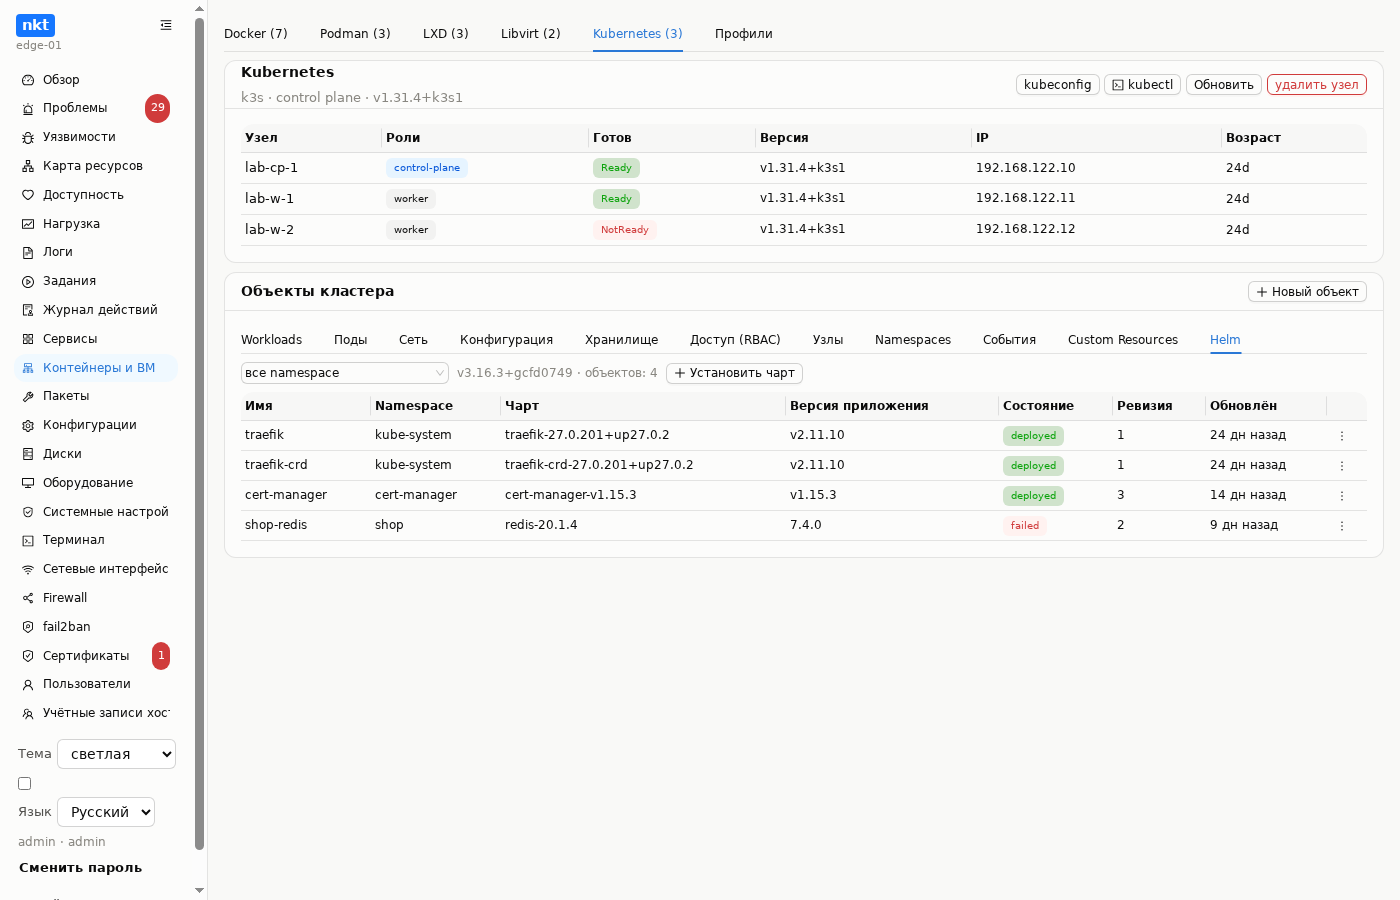The height and width of the screenshot is (900, 1400).
Task: Open the Диски icon in sidebar
Action: 28,454
